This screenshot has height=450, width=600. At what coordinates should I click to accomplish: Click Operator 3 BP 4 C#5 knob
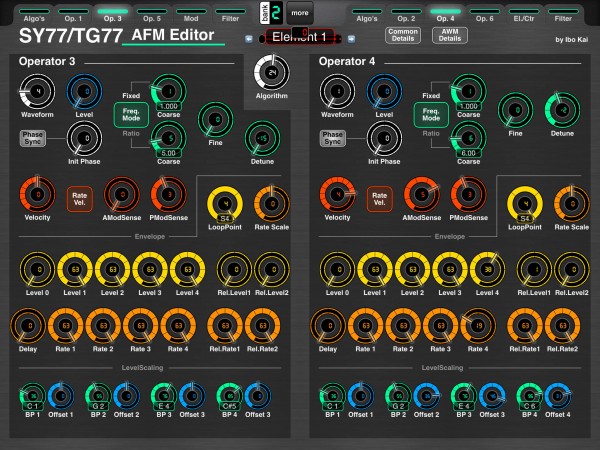pyautogui.click(x=230, y=396)
